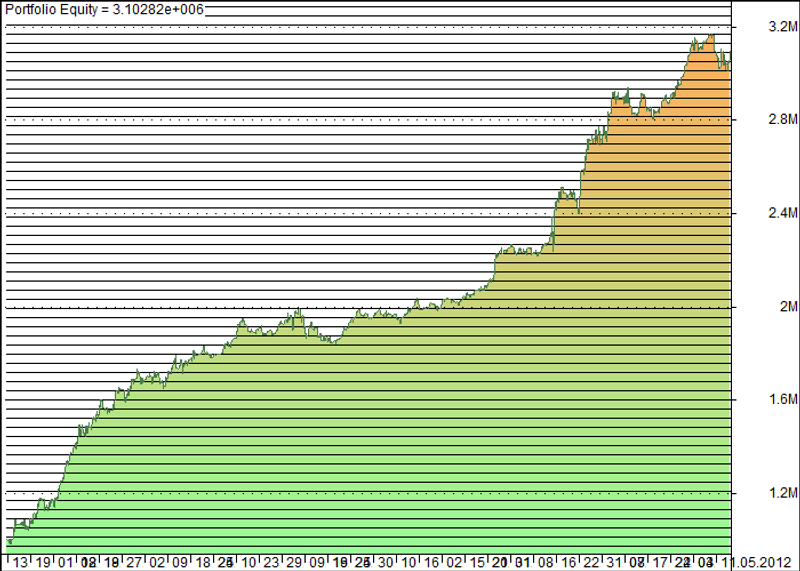This screenshot has height=571, width=800.
Task: Click the 'Portfolio Equity = 3.10282e+006' title text
Action: 104,9
